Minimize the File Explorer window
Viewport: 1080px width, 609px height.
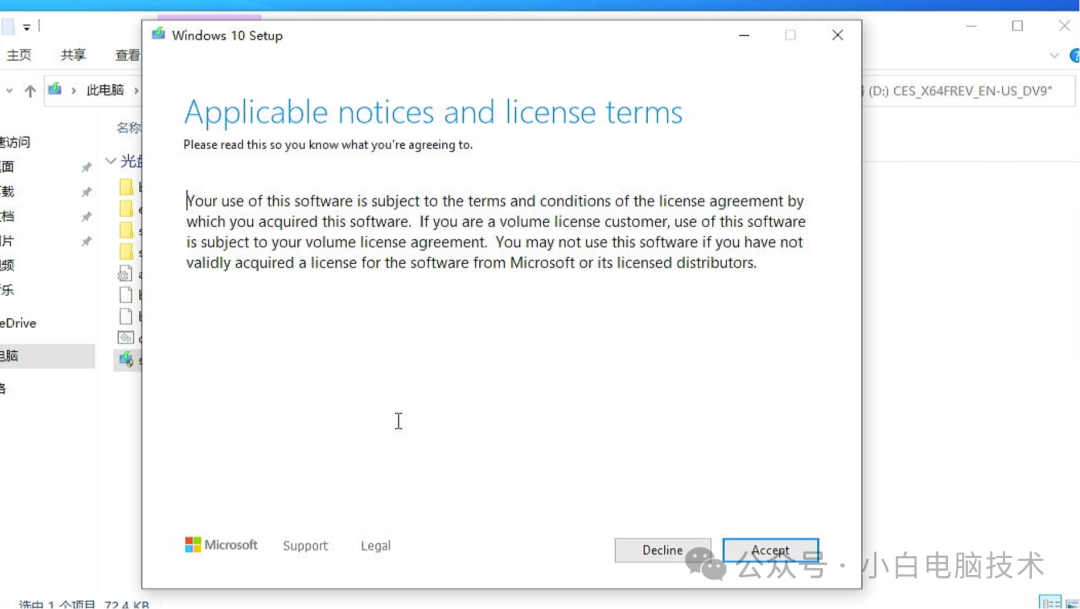(971, 26)
